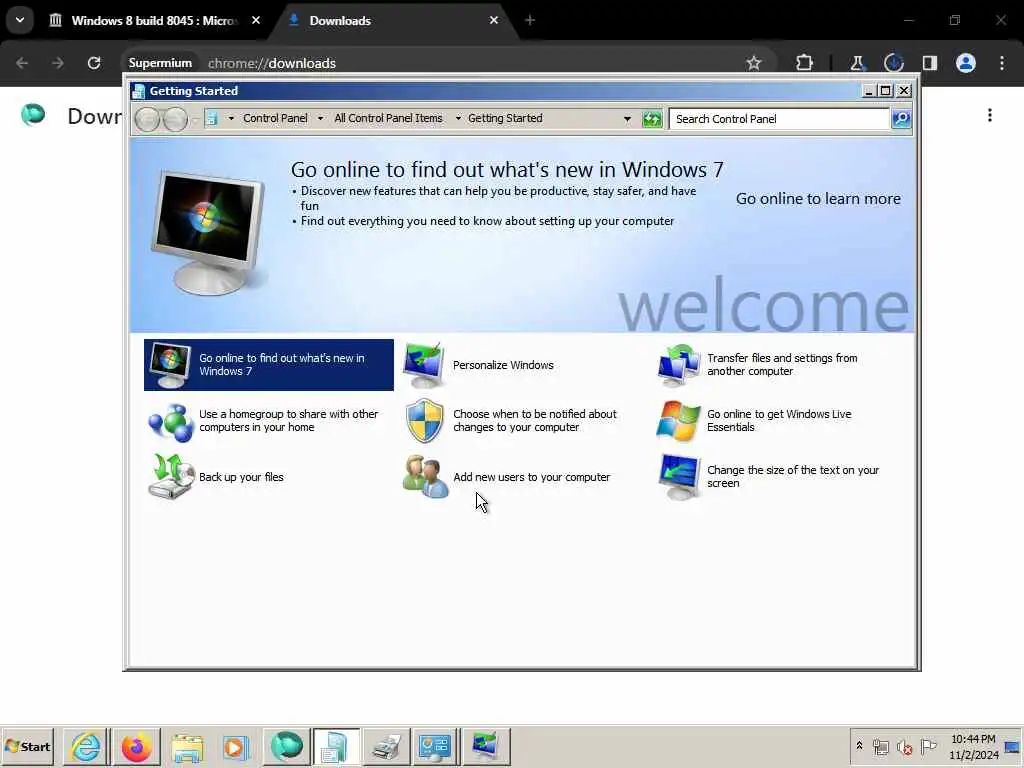Viewport: 1024px width, 768px height.
Task: Click the address bar location icon
Action: coord(212,118)
